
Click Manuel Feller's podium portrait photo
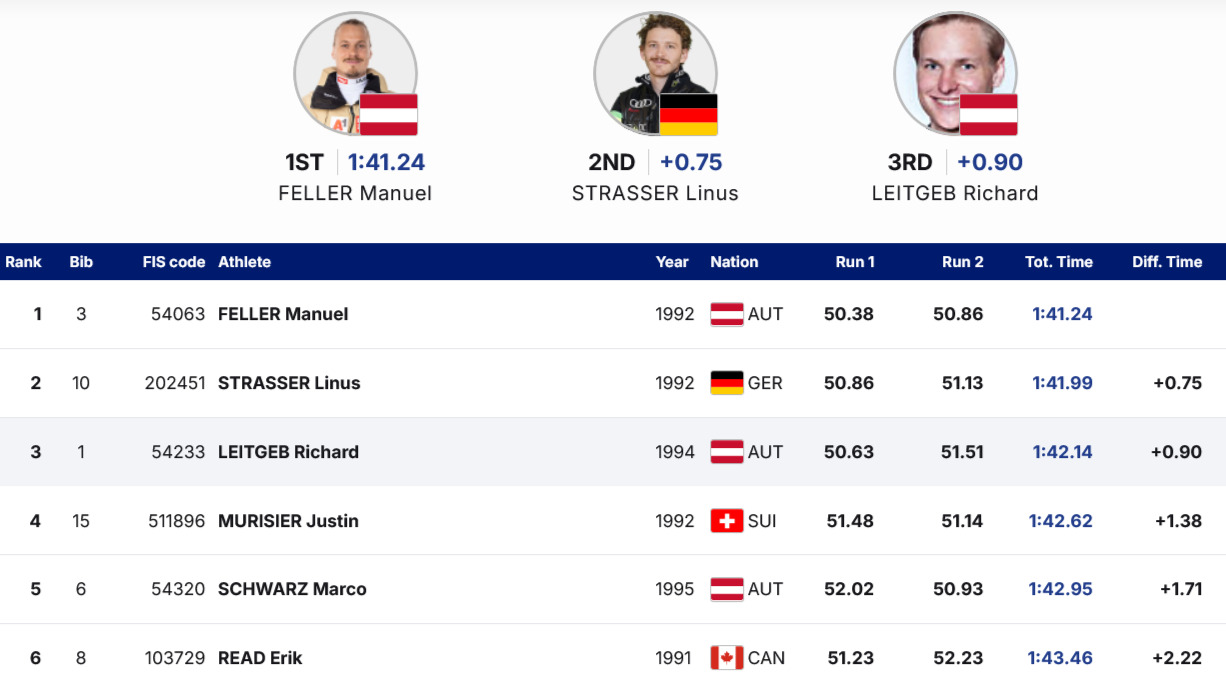click(x=355, y=74)
